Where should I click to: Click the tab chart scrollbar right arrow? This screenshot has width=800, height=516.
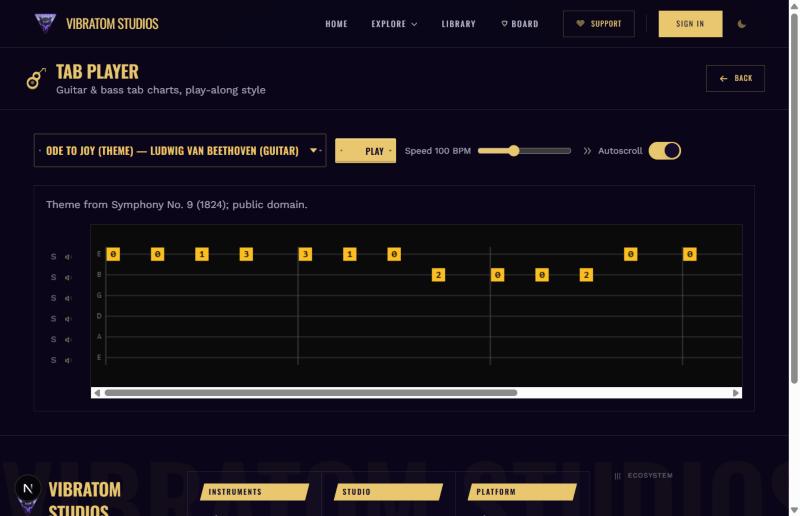(736, 392)
